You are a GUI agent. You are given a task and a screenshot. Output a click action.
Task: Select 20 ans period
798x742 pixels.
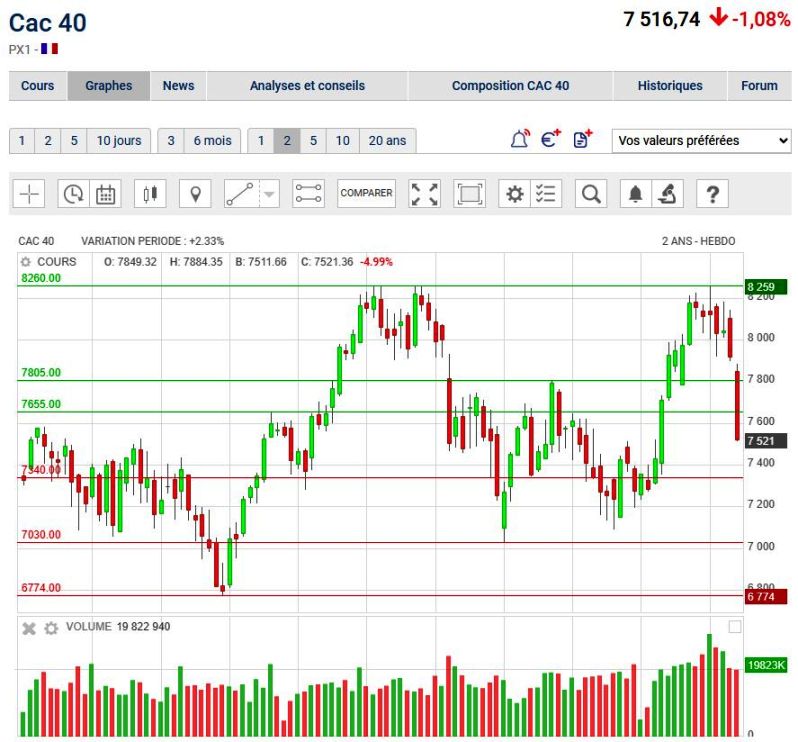(387, 140)
